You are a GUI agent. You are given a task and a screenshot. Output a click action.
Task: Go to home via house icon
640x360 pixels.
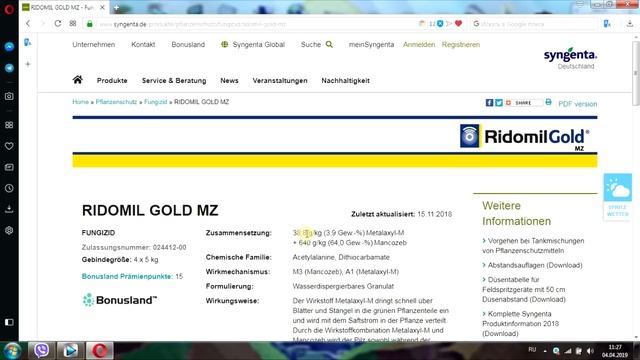coord(78,80)
